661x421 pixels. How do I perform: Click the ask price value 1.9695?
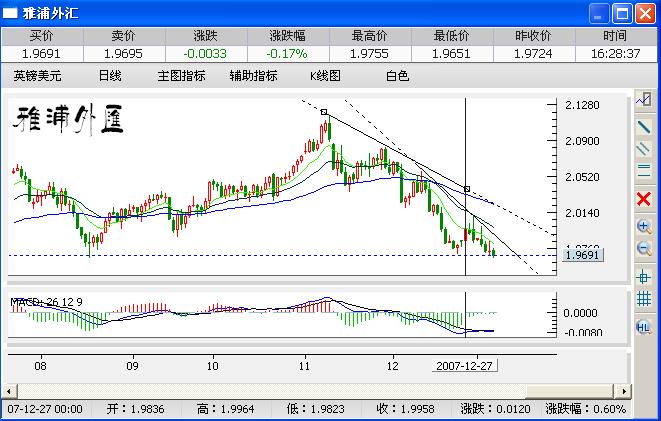coord(123,54)
